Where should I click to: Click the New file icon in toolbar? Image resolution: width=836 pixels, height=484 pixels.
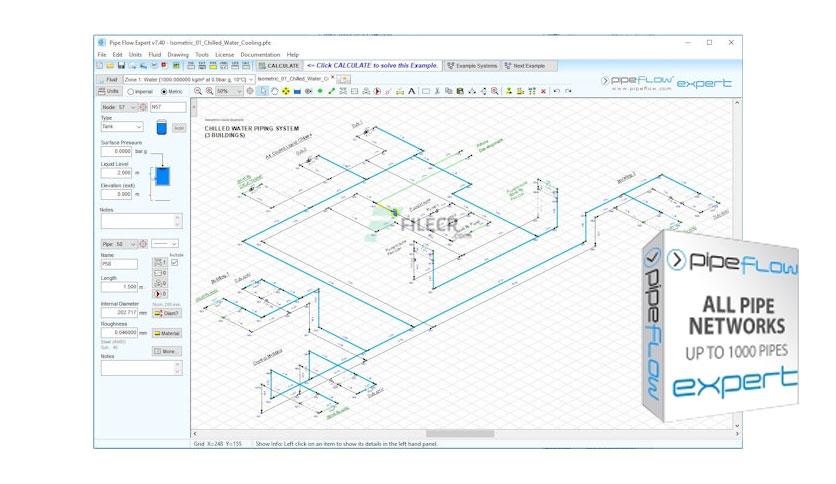[99, 66]
